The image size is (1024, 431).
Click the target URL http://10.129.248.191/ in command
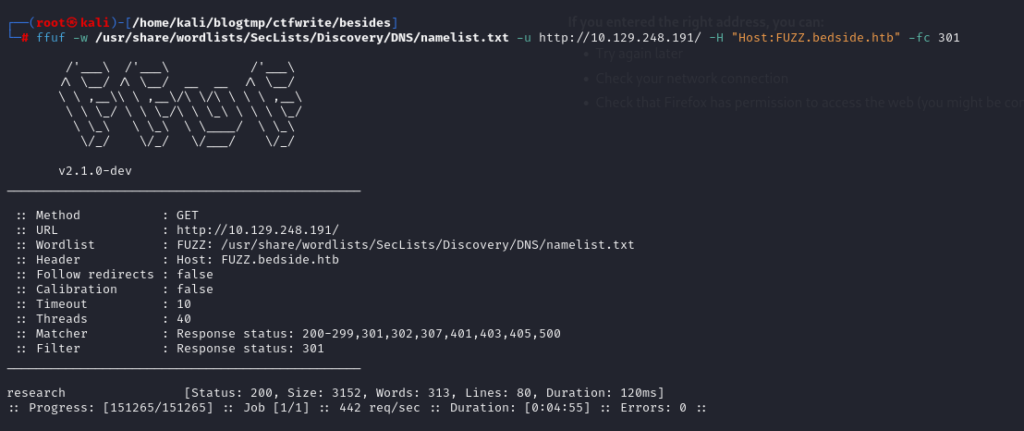pos(620,37)
